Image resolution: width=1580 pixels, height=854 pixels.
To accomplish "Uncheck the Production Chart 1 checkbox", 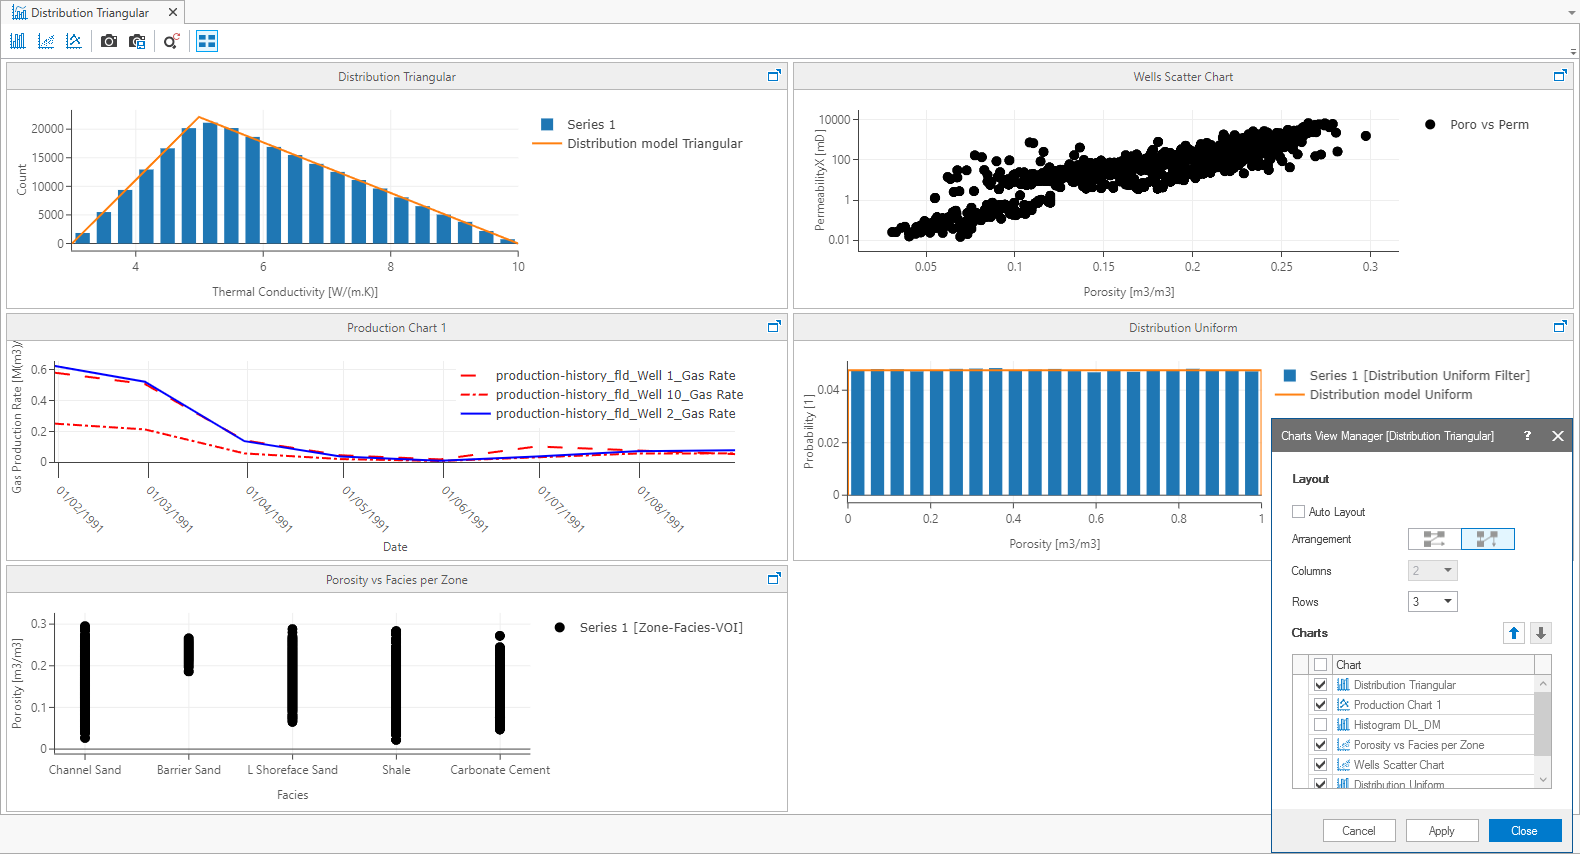I will click(1320, 705).
